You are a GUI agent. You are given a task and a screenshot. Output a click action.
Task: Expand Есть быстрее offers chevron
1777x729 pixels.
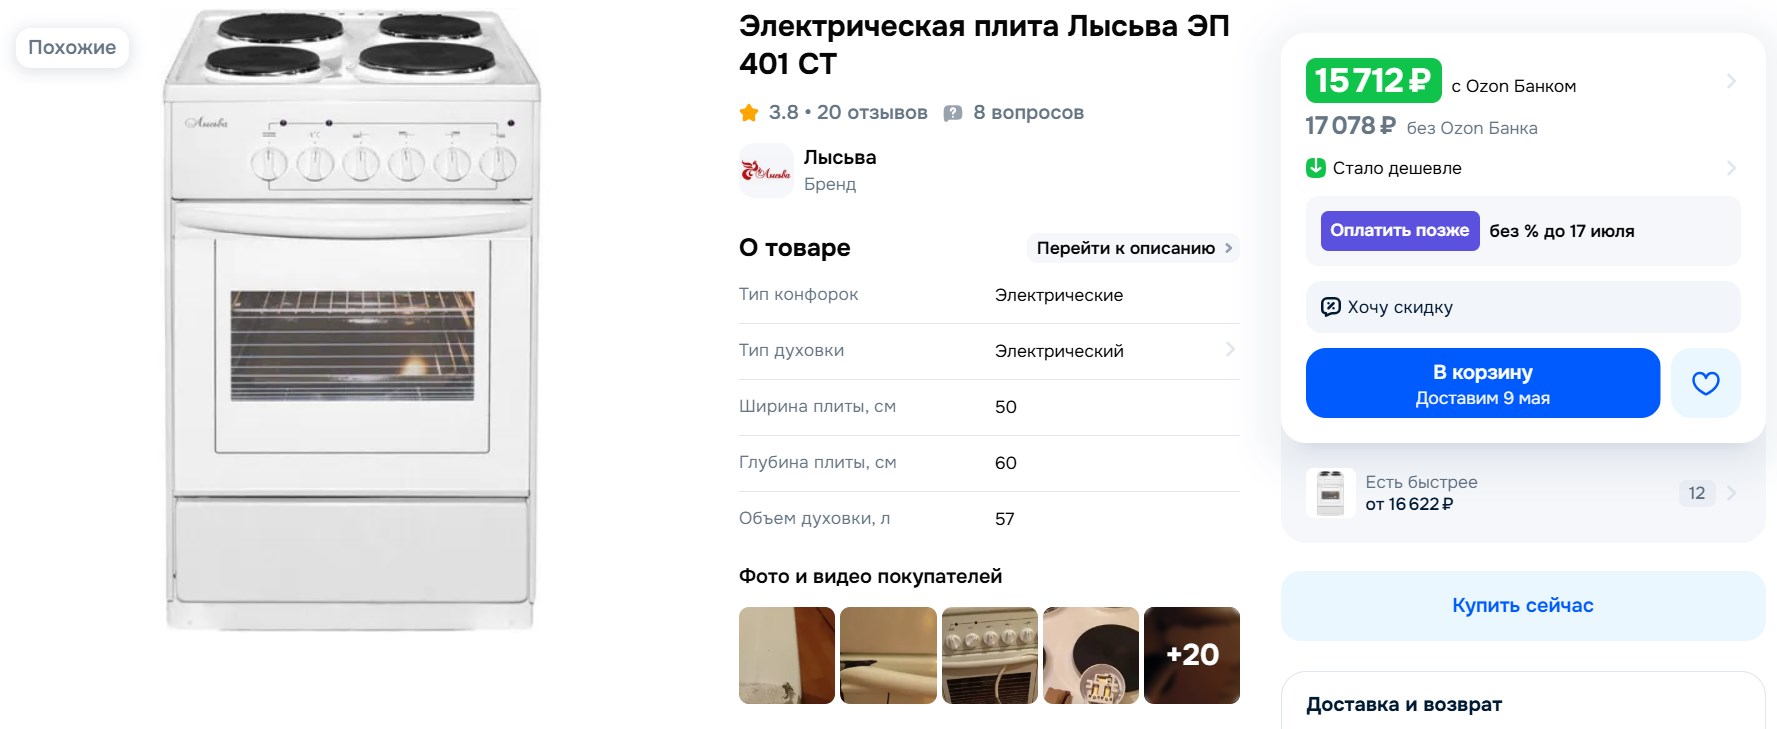1731,493
